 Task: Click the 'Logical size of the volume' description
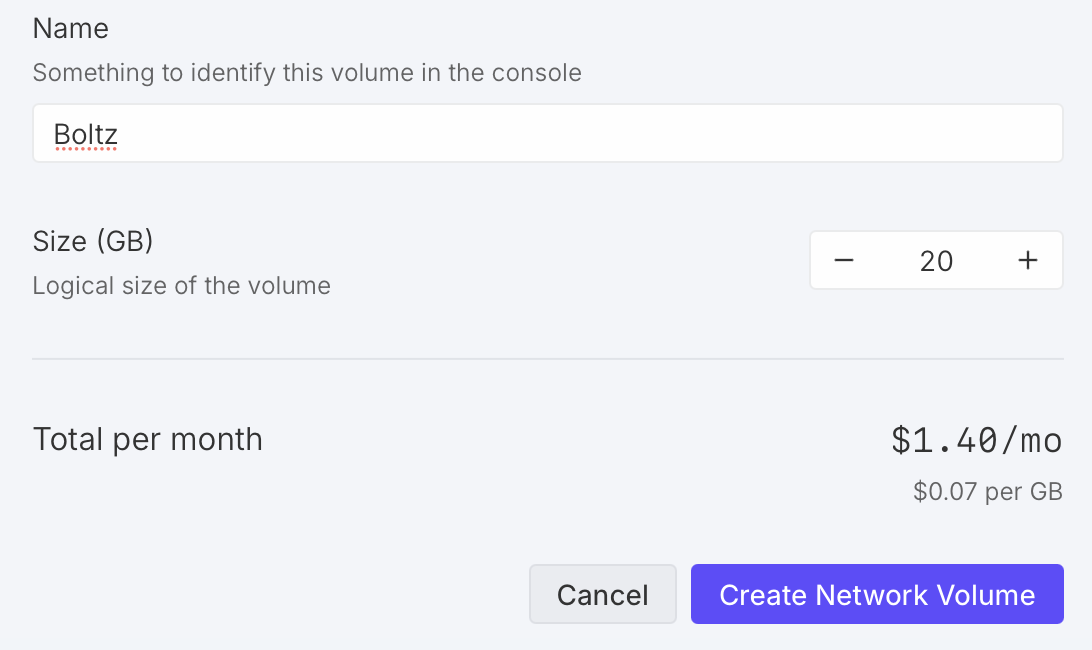point(181,286)
